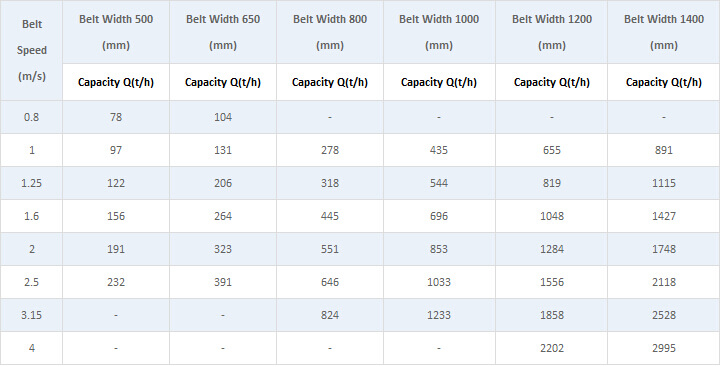Click the 0.8 belt speed row label
The image size is (721, 367).
pos(31,117)
